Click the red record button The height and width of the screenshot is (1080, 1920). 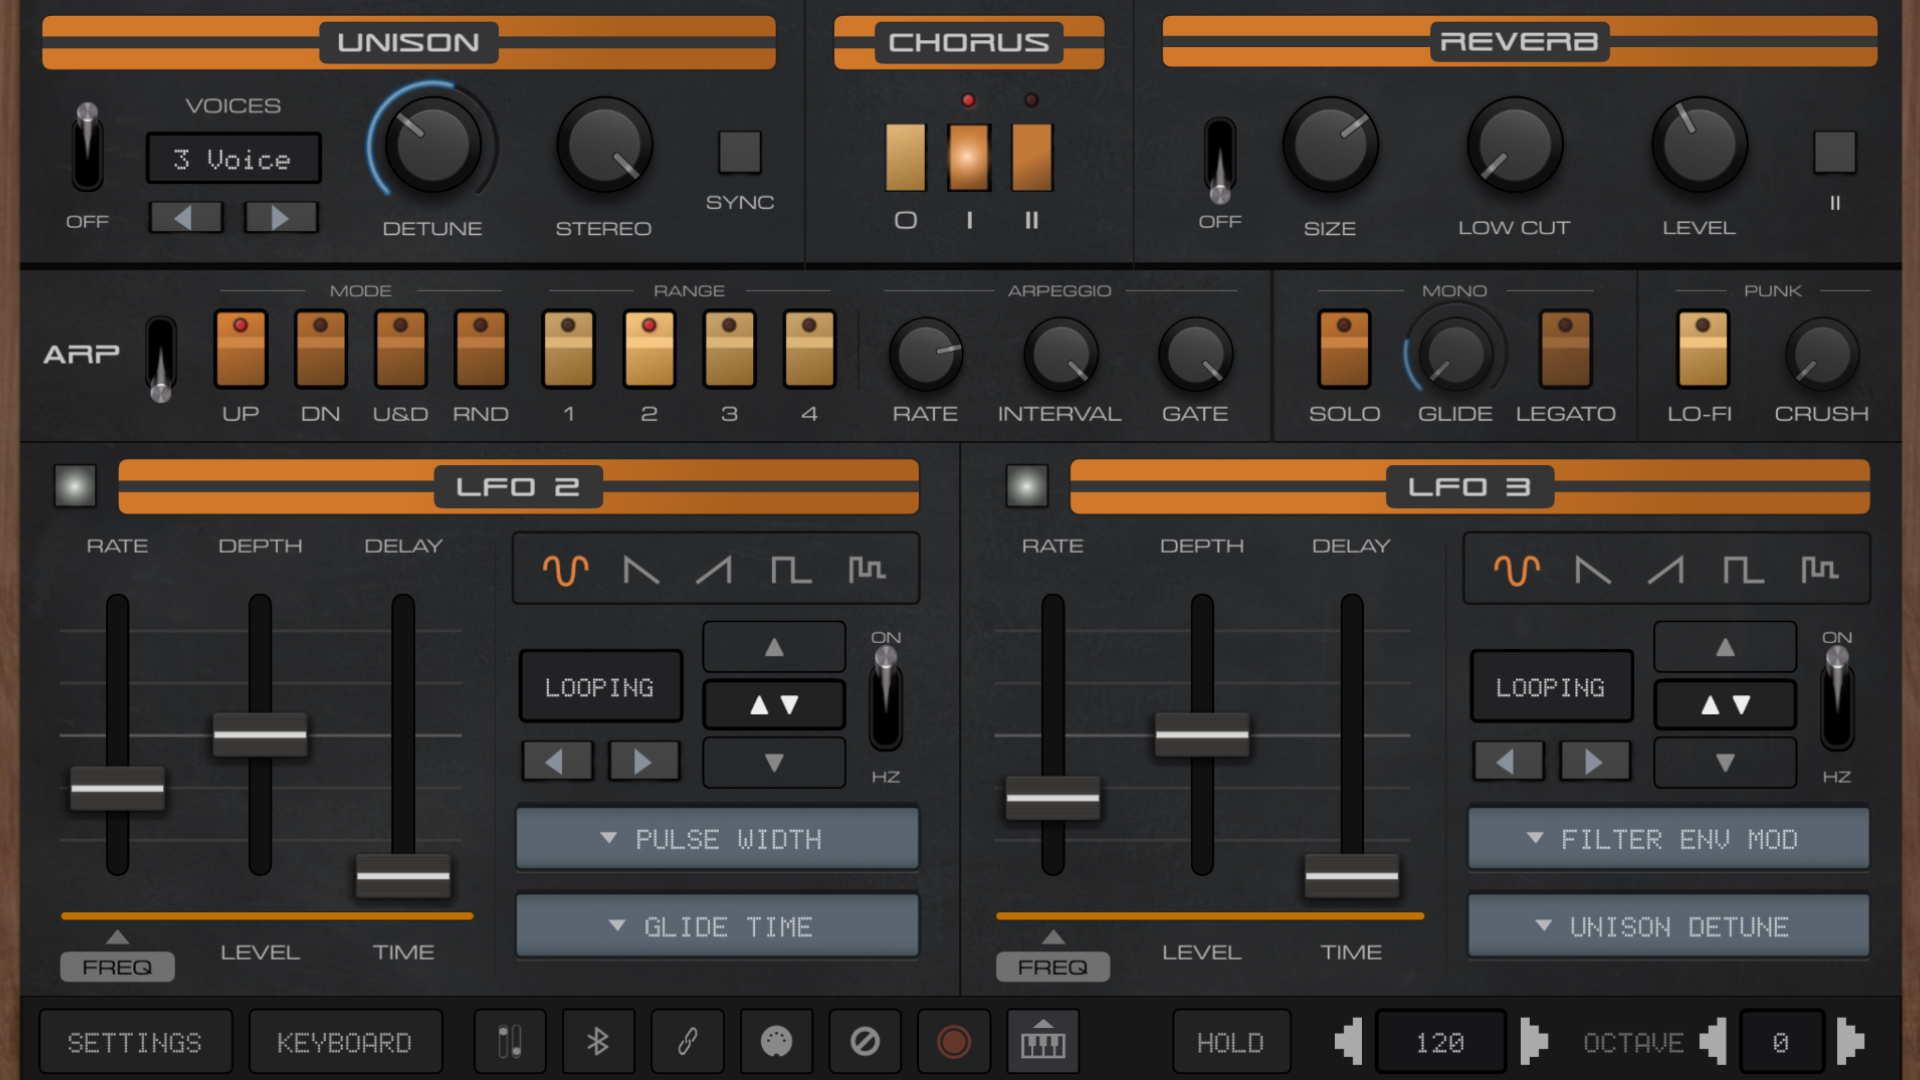pyautogui.click(x=953, y=1042)
